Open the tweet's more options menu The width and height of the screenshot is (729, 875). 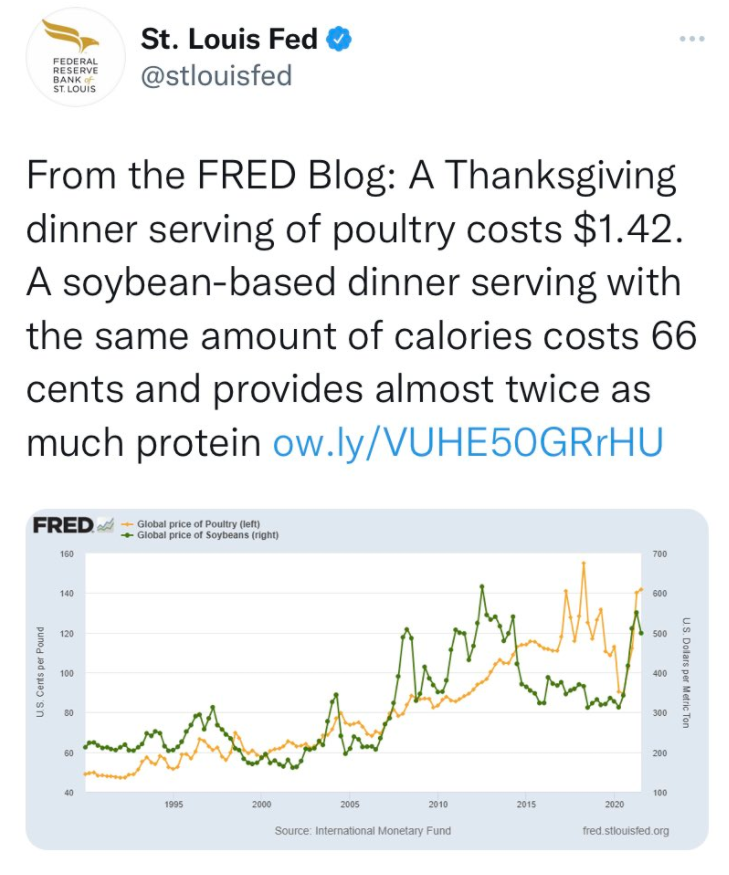coord(692,39)
